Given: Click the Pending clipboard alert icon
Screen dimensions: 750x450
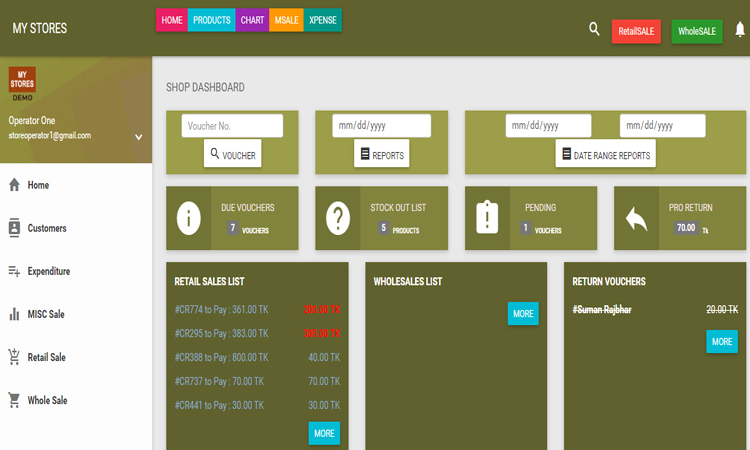Looking at the screenshot, I should (487, 218).
